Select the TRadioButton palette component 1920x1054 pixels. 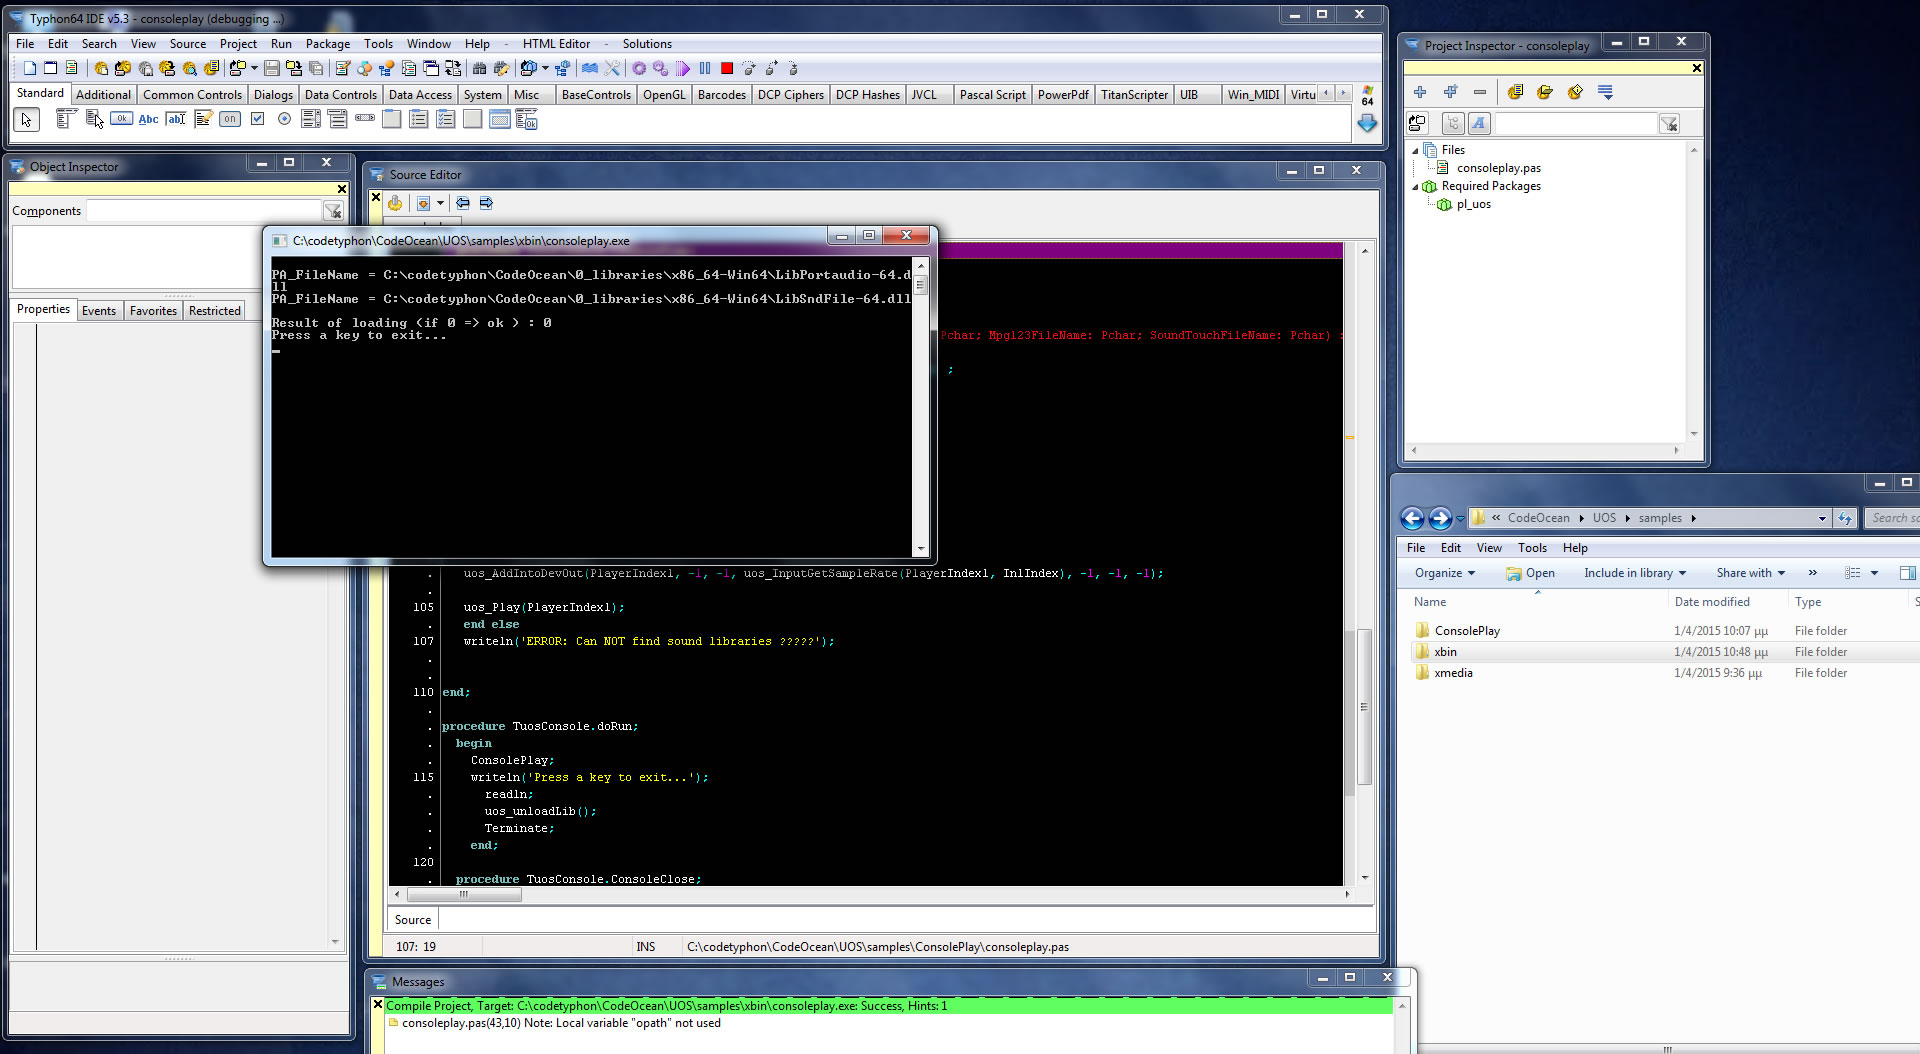coord(284,119)
